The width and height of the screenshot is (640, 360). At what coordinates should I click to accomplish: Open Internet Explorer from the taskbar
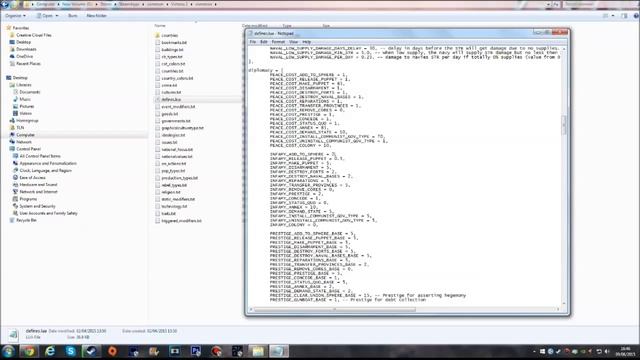(50, 351)
